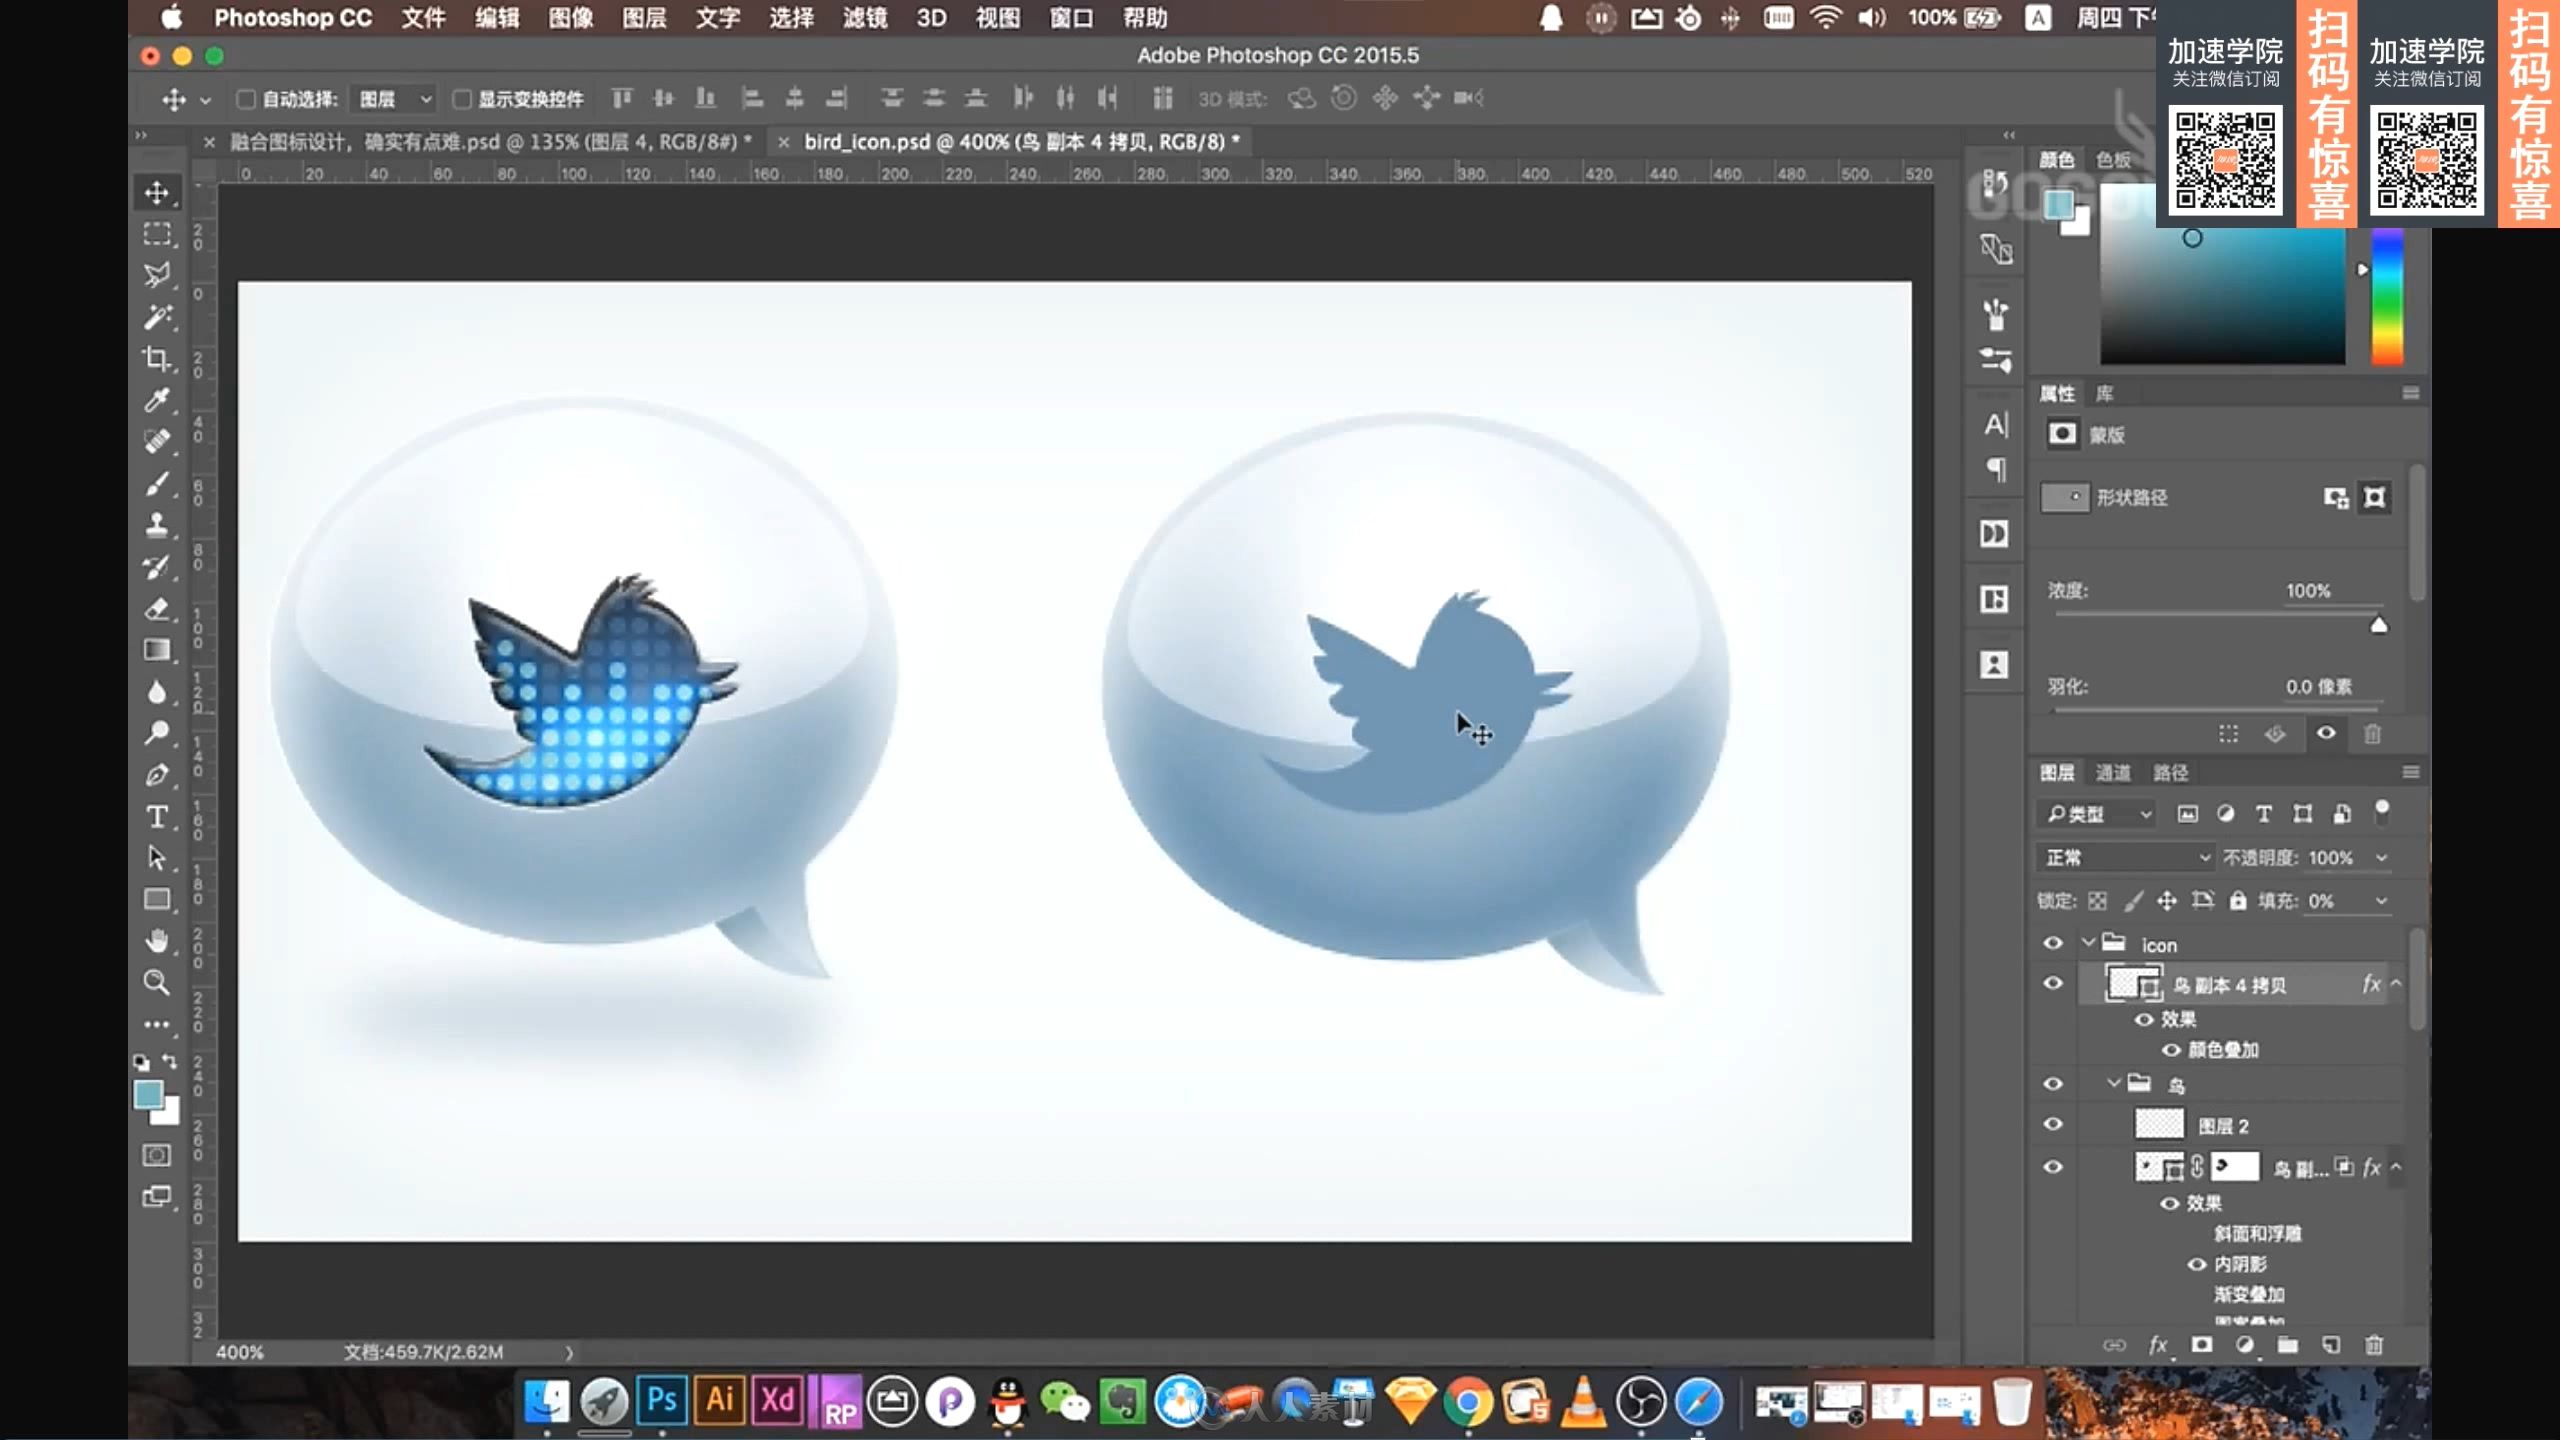Image resolution: width=2560 pixels, height=1440 pixels.
Task: Delete layer with Layers panel trash icon
Action: pyautogui.click(x=2374, y=1345)
